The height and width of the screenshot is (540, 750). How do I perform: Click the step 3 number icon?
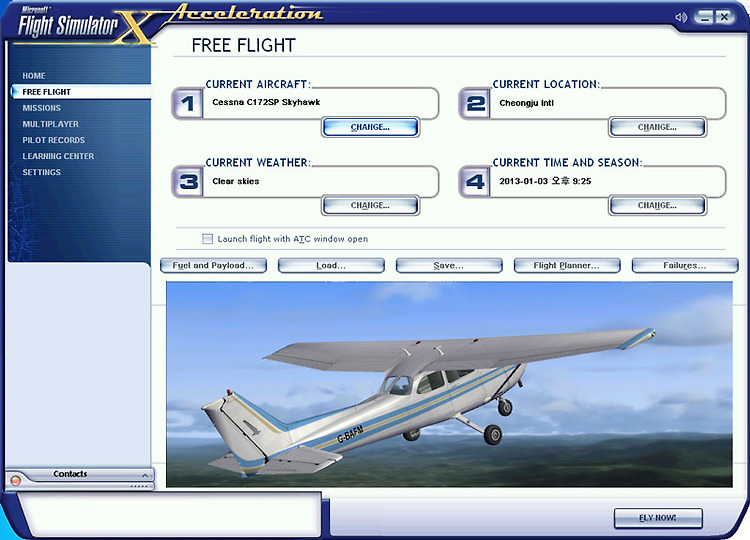(x=188, y=182)
